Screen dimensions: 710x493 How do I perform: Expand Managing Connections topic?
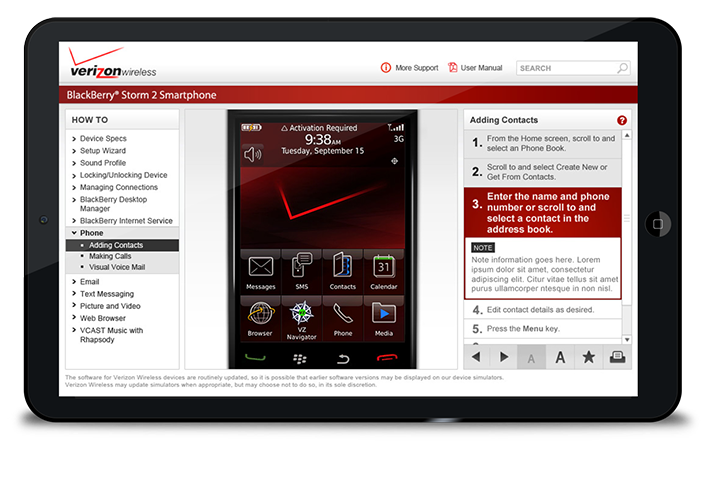pos(119,187)
